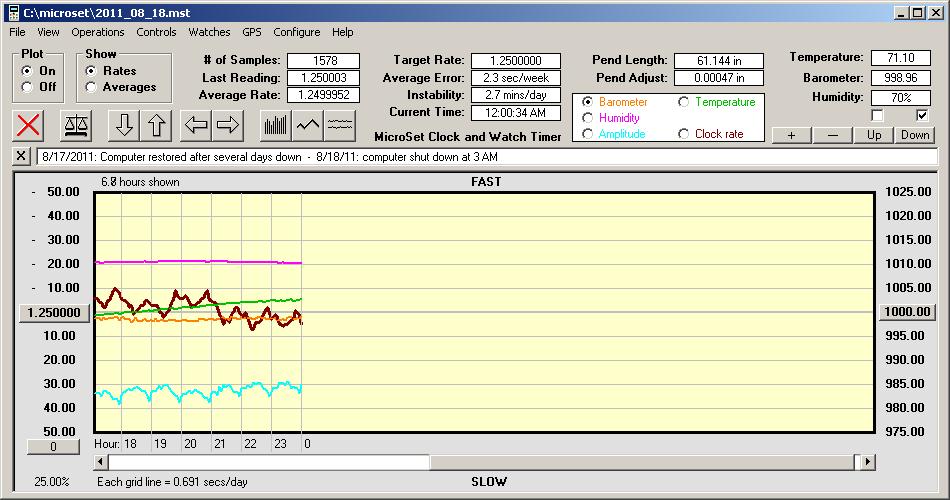Click the Last Reading value field

(324, 78)
